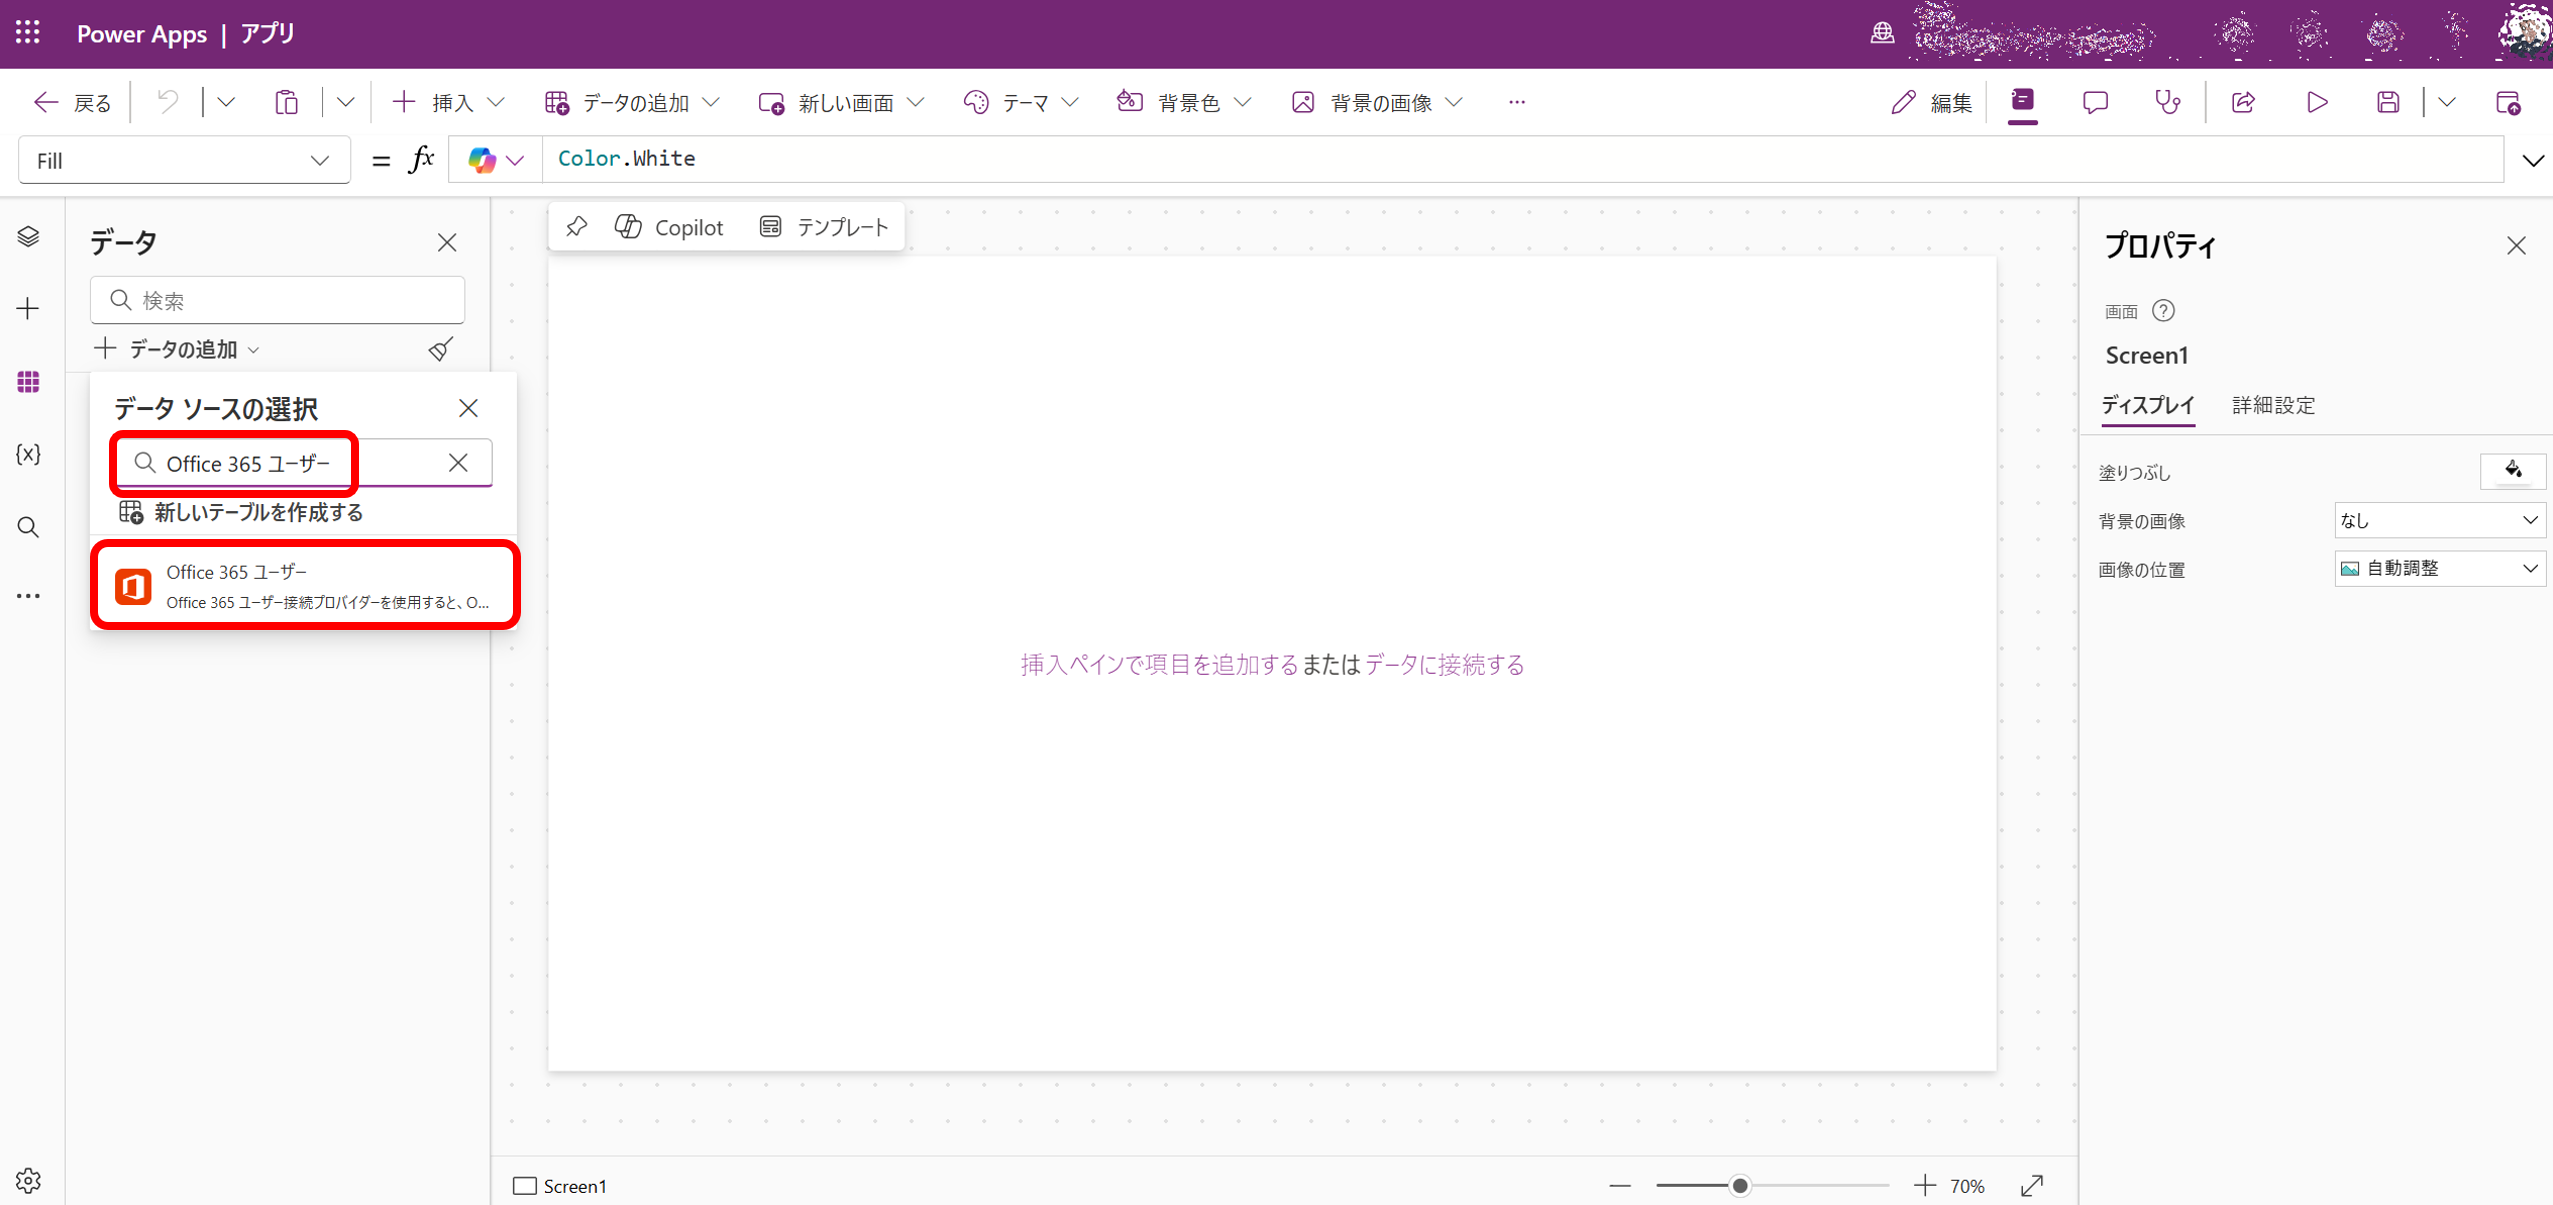The image size is (2553, 1205).
Task: Click the publish icon
Action: [x=2508, y=102]
